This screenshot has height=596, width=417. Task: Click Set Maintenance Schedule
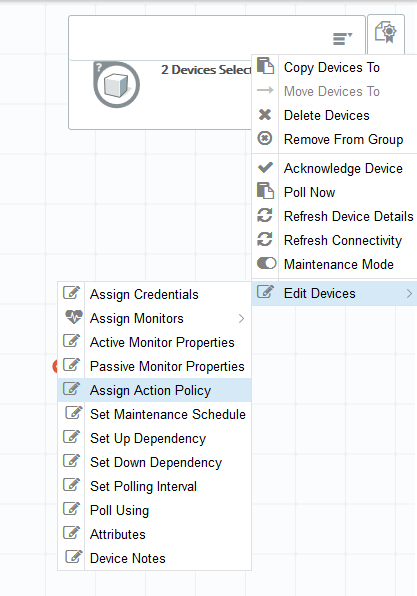154,414
